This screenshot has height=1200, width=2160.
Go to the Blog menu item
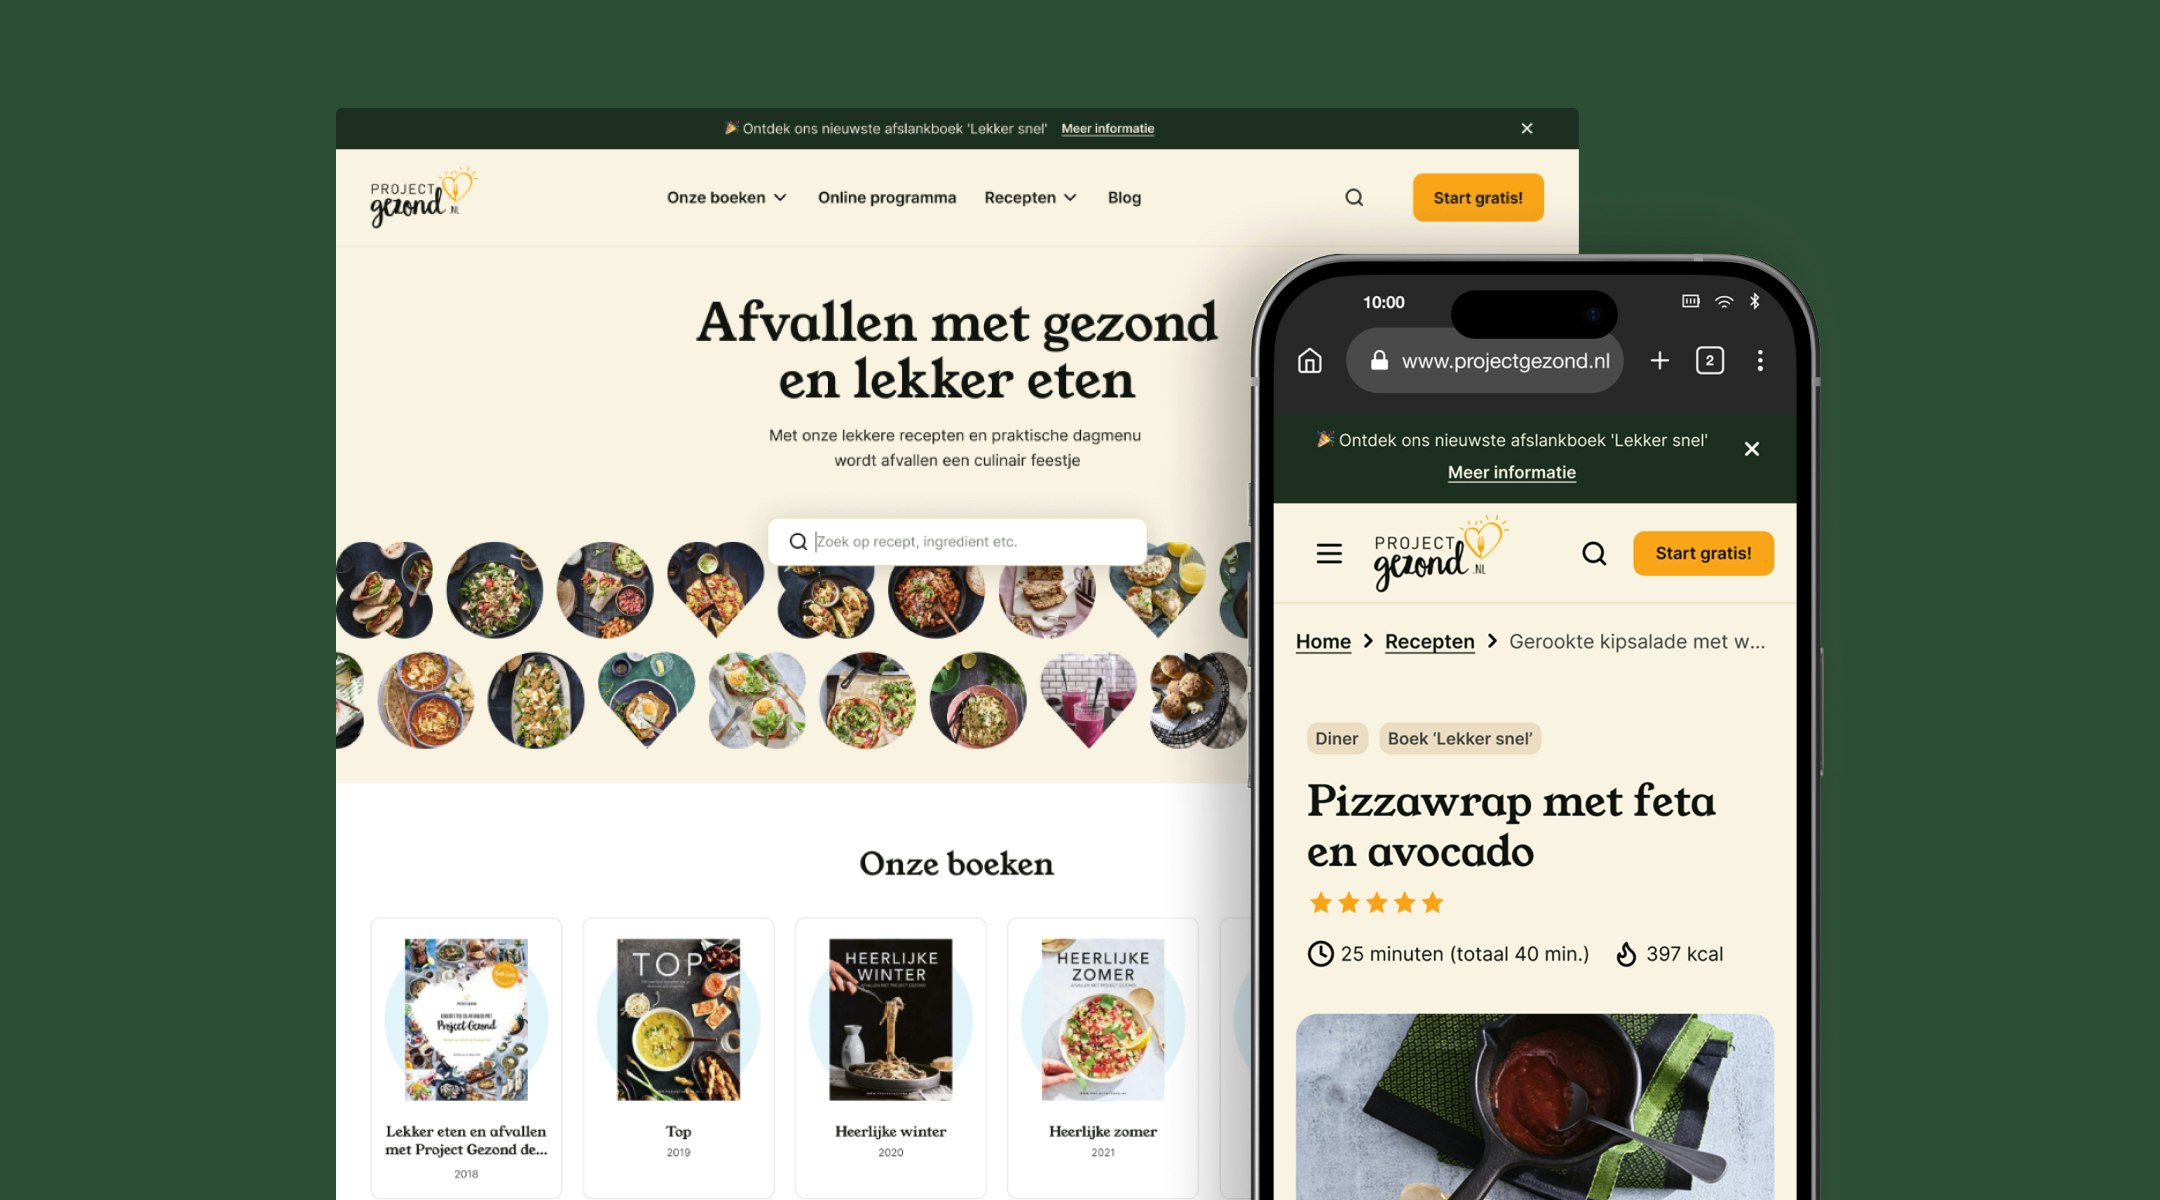click(1124, 198)
